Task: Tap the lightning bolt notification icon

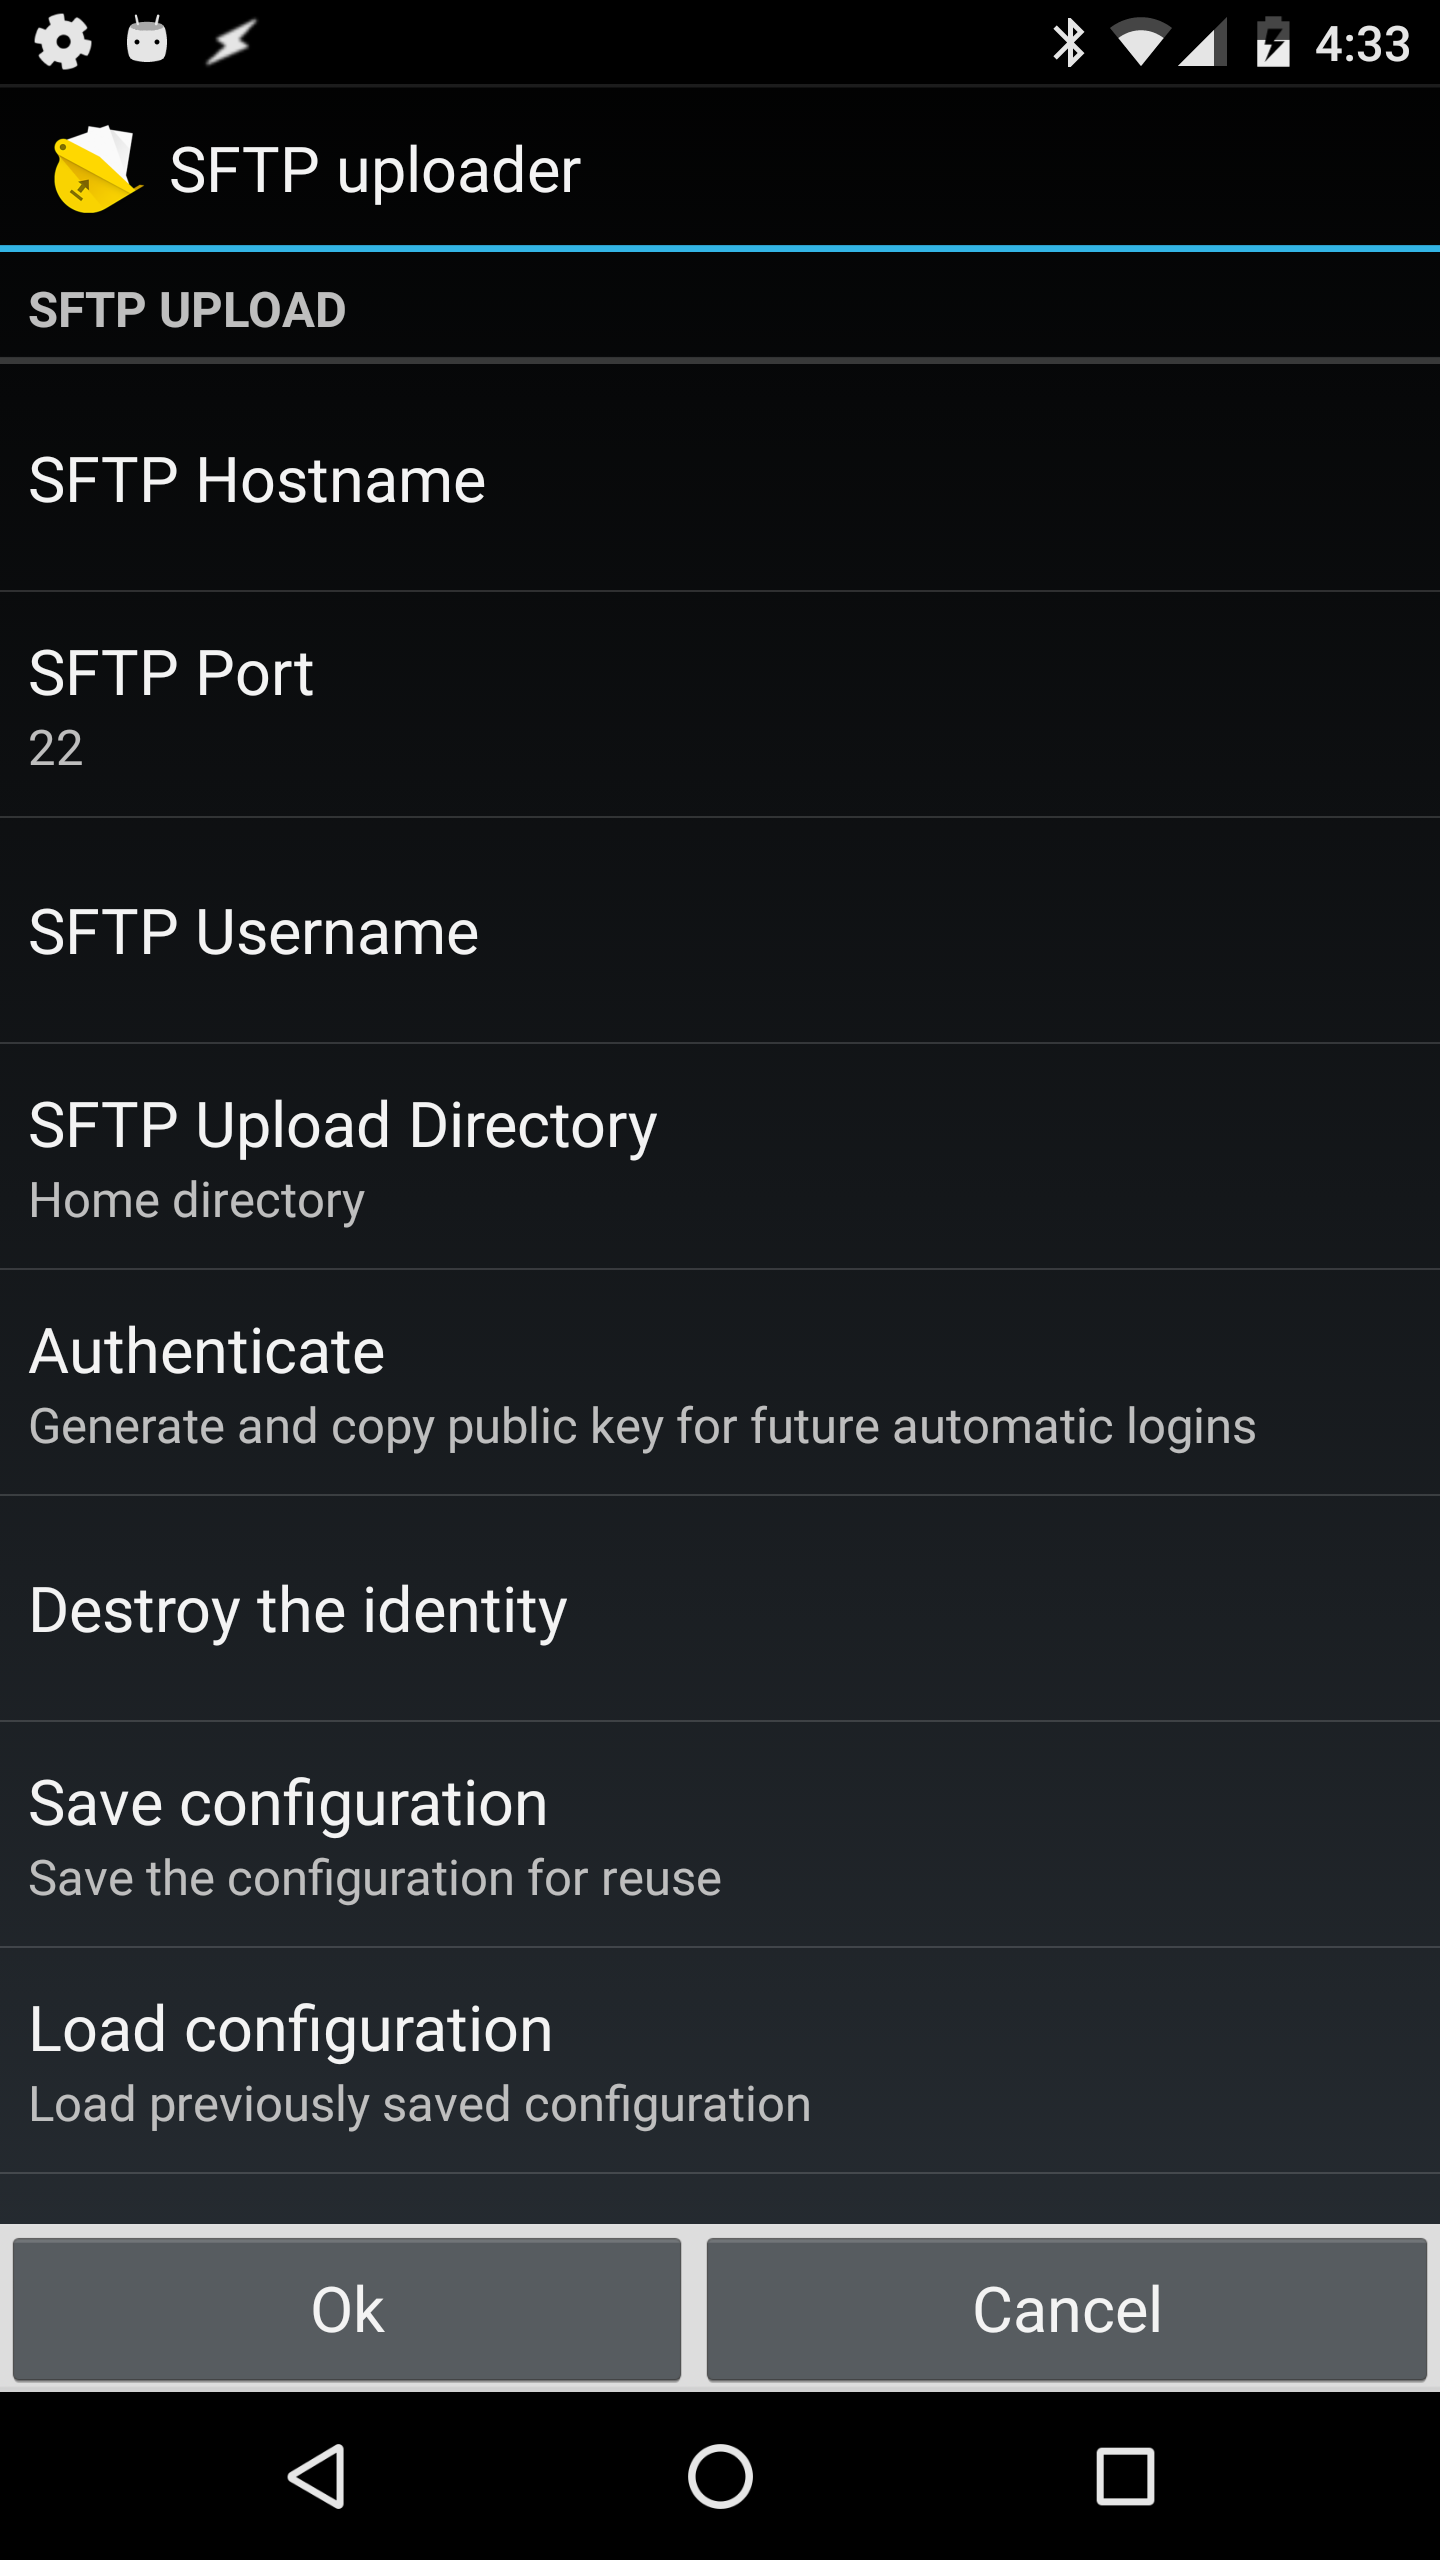Action: click(x=231, y=42)
